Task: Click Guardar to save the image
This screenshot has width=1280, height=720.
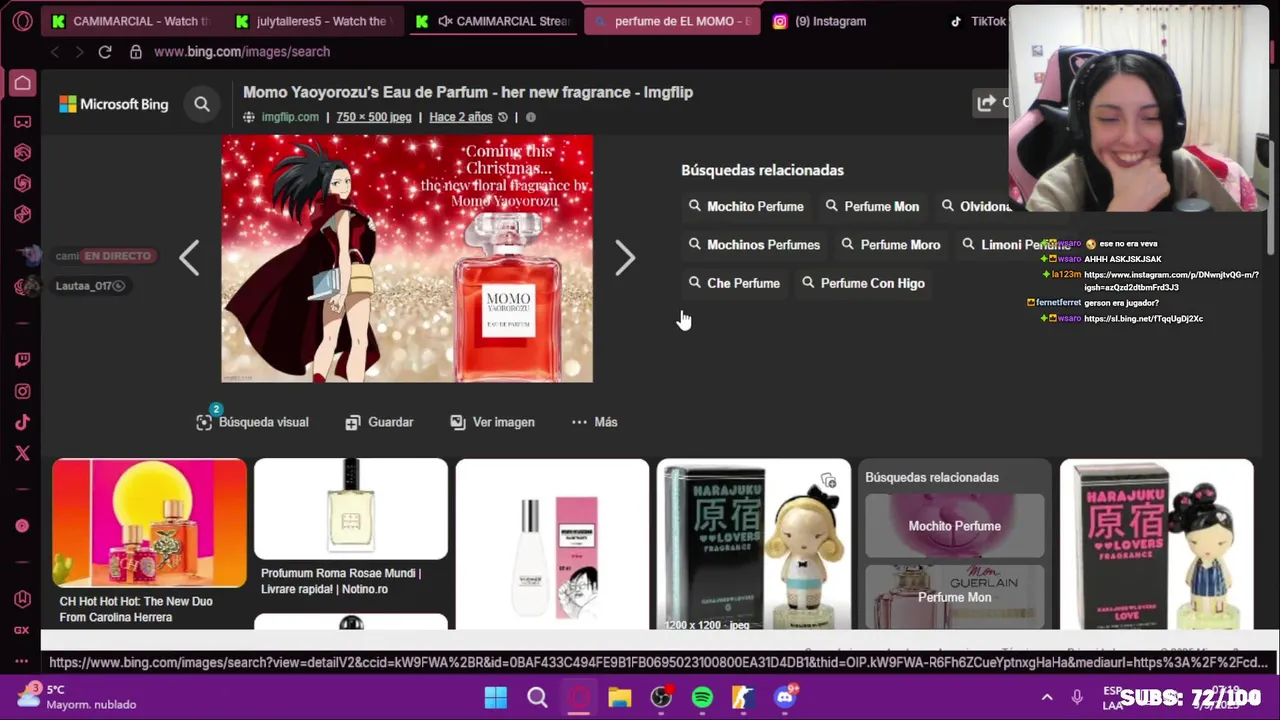Action: tap(379, 422)
